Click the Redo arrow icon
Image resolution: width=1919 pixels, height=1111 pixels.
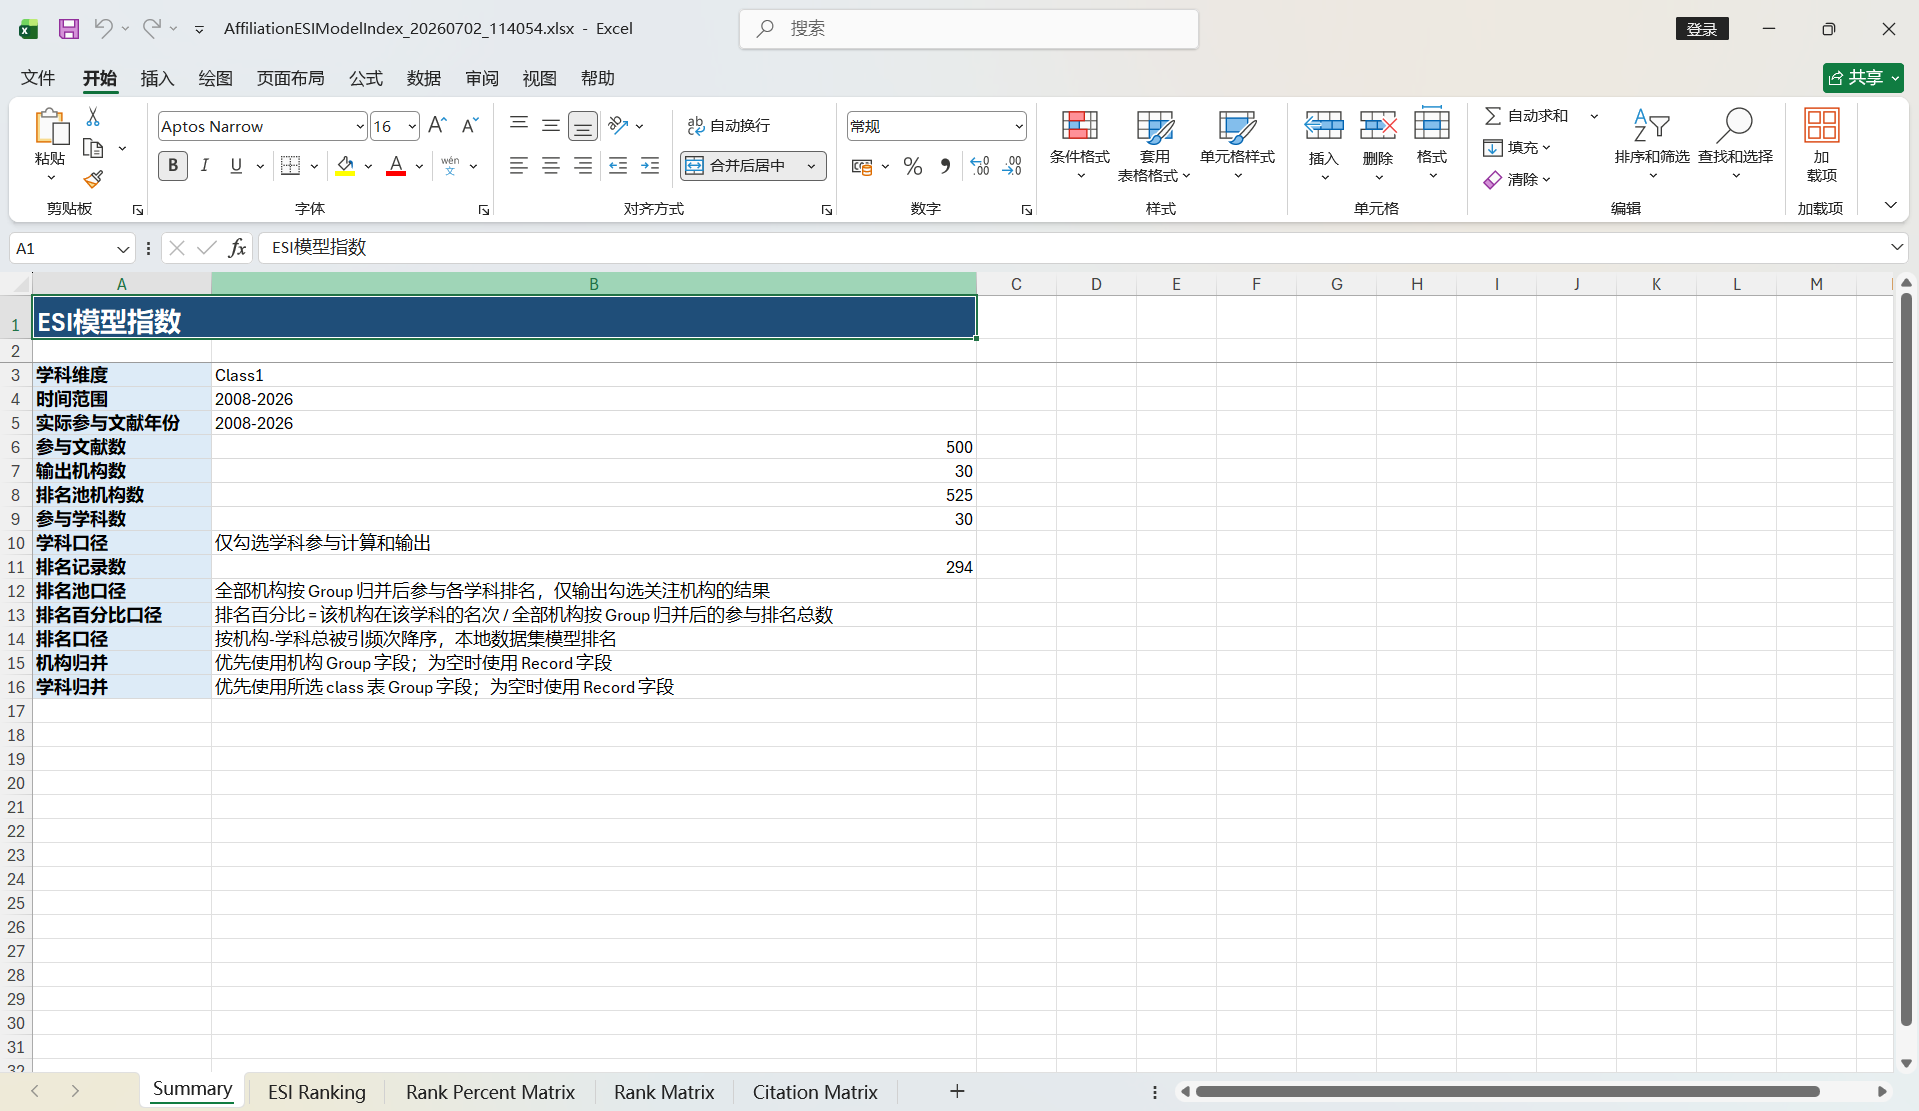coord(151,28)
